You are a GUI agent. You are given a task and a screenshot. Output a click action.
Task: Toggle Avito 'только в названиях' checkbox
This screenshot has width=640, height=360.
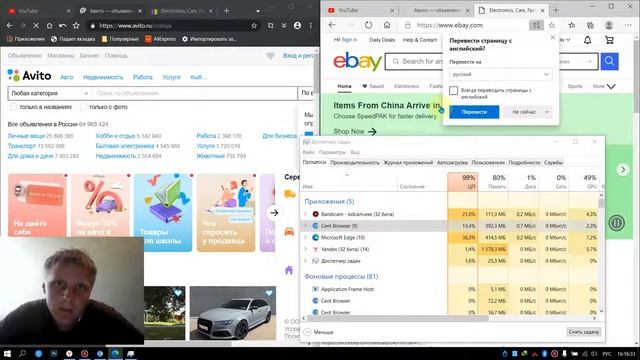point(13,107)
